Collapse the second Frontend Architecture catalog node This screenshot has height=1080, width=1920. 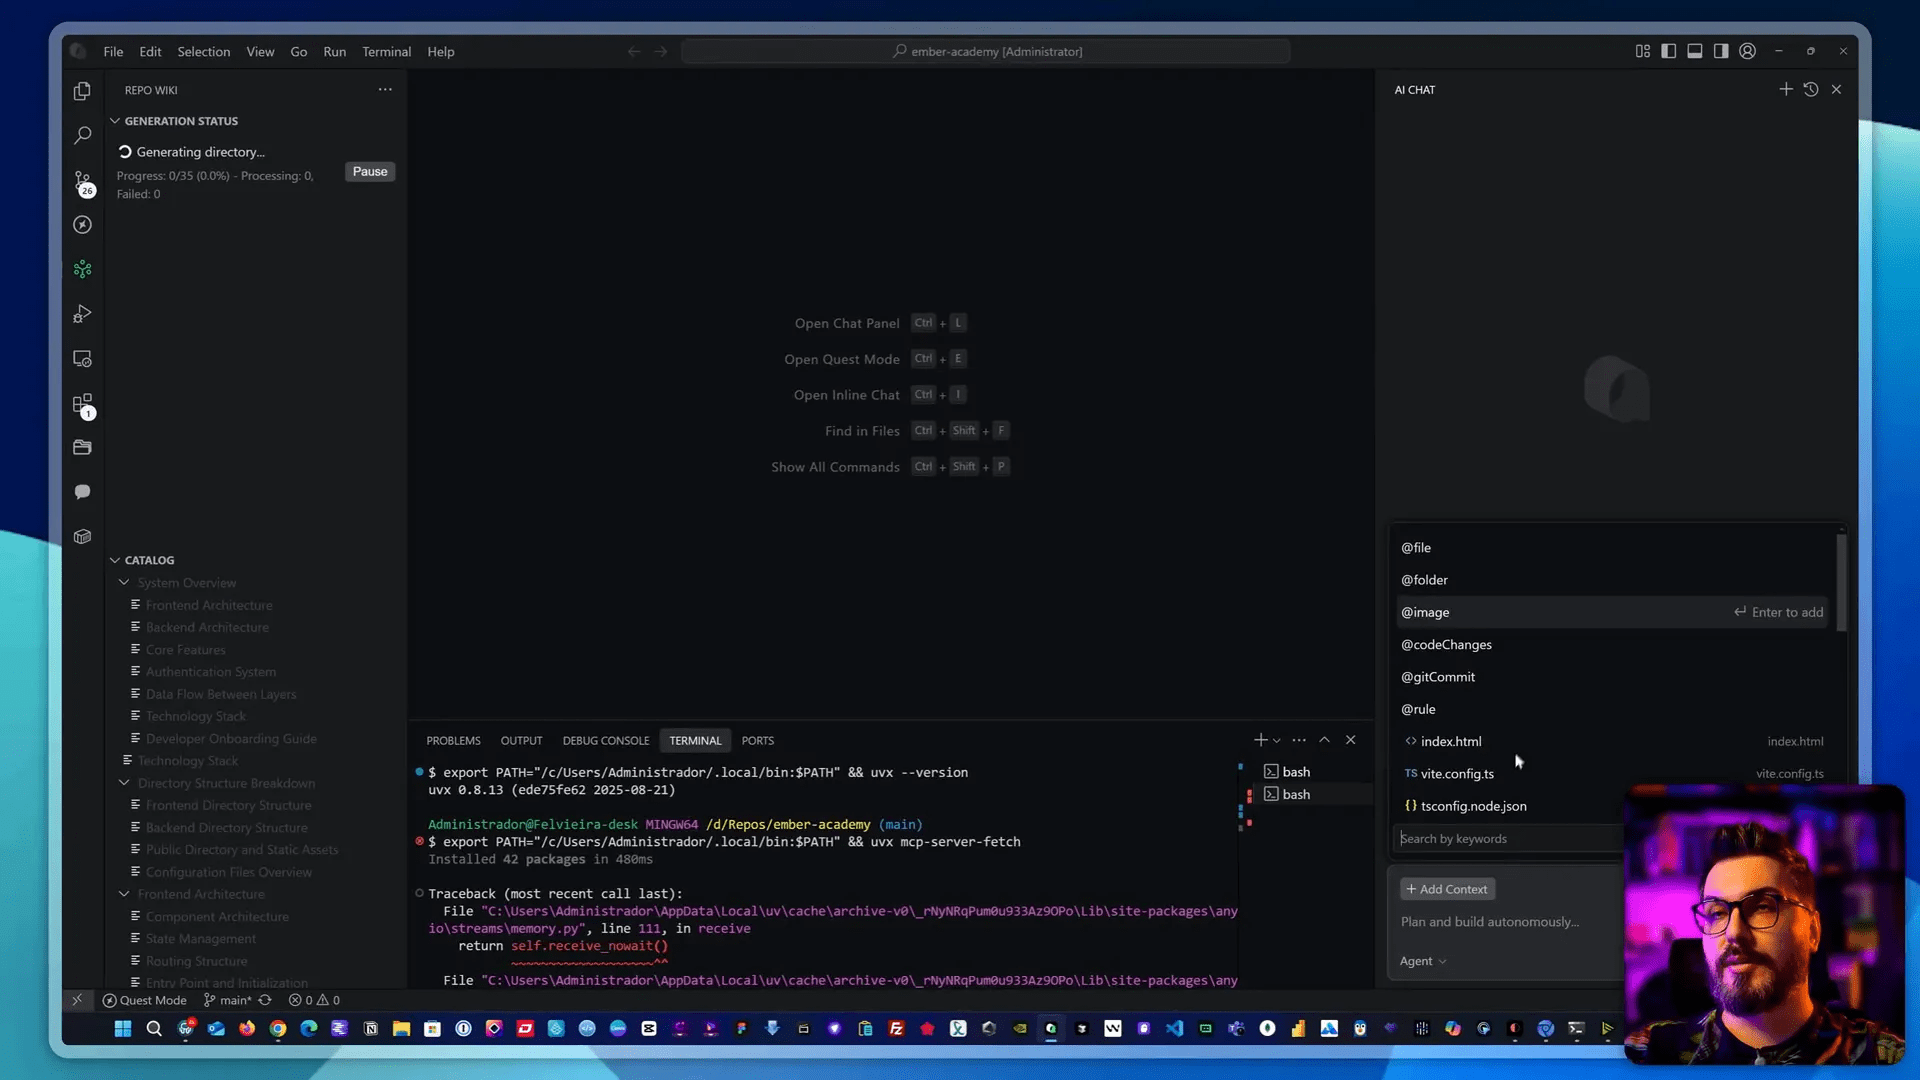[x=124, y=894]
